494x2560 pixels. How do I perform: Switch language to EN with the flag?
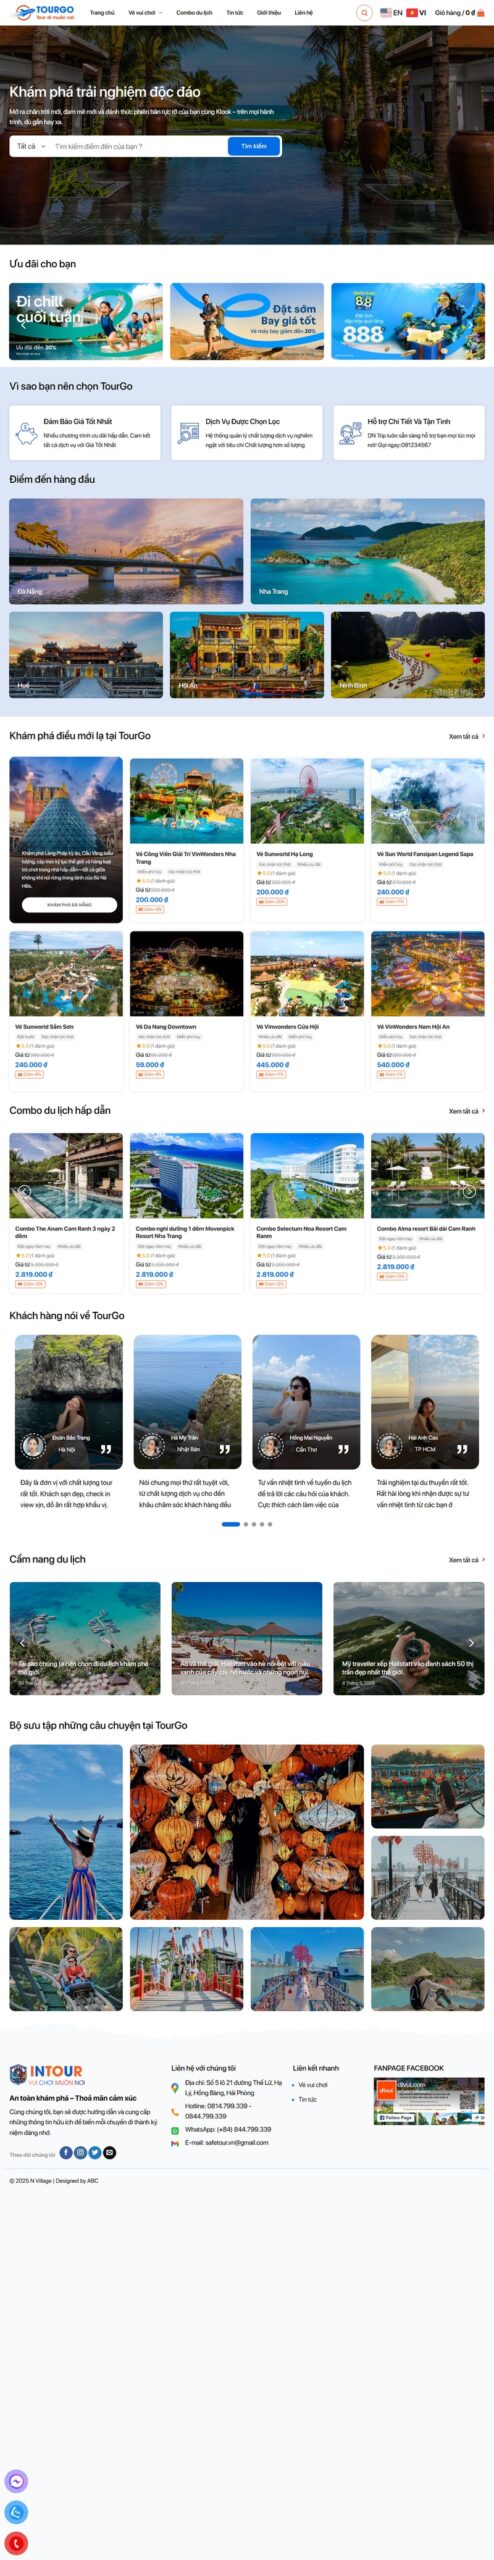(391, 13)
